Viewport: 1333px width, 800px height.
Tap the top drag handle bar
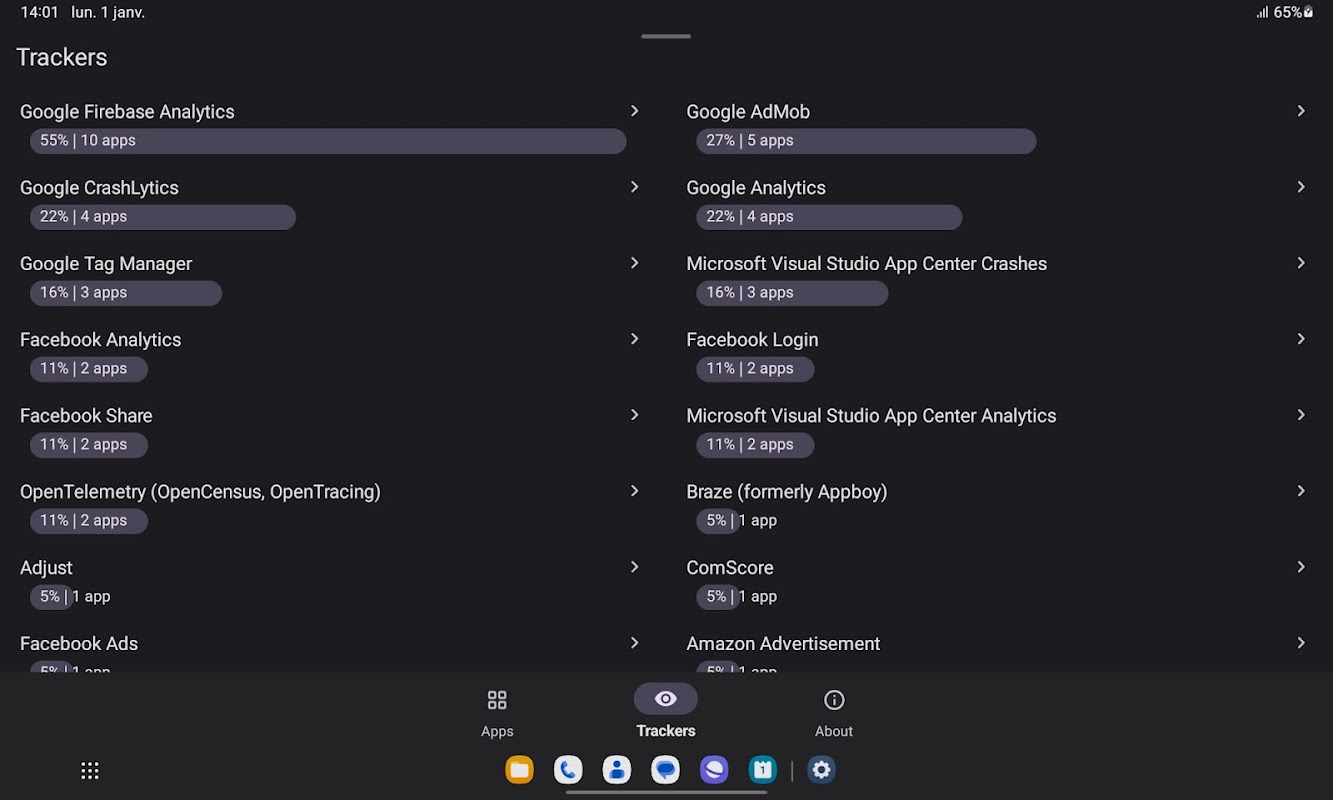[666, 36]
